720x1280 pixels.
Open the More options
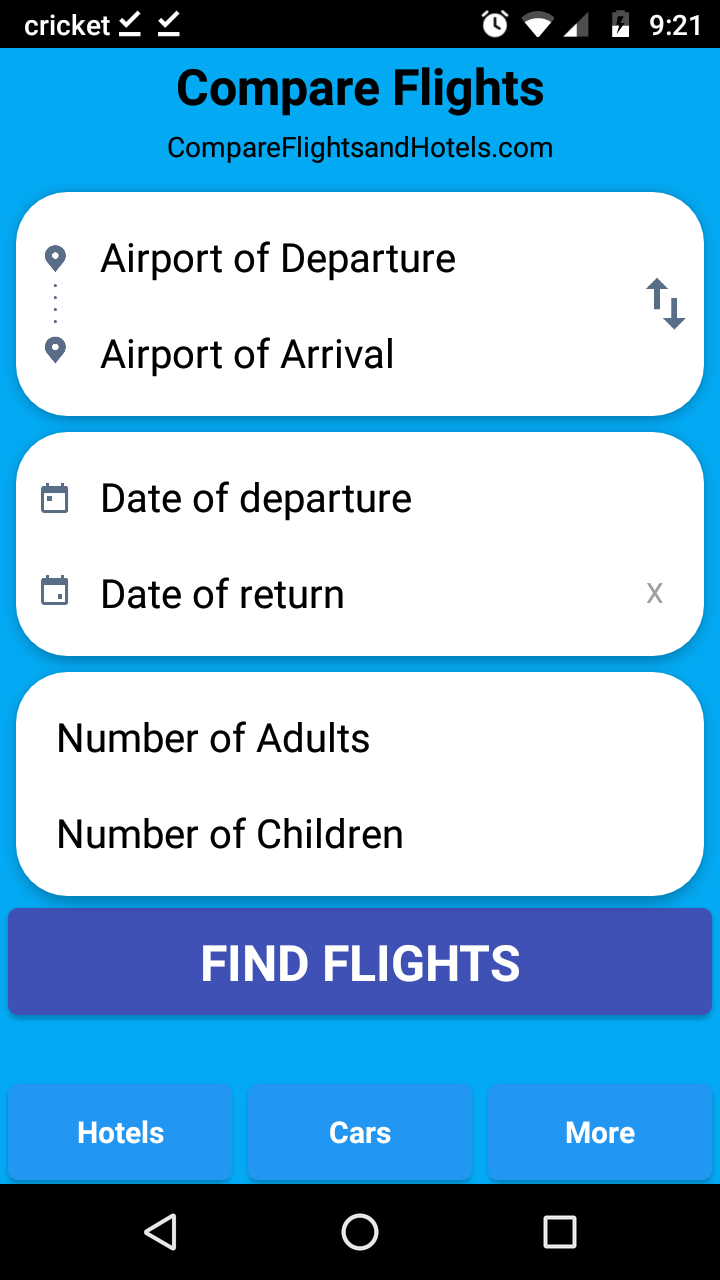600,1132
